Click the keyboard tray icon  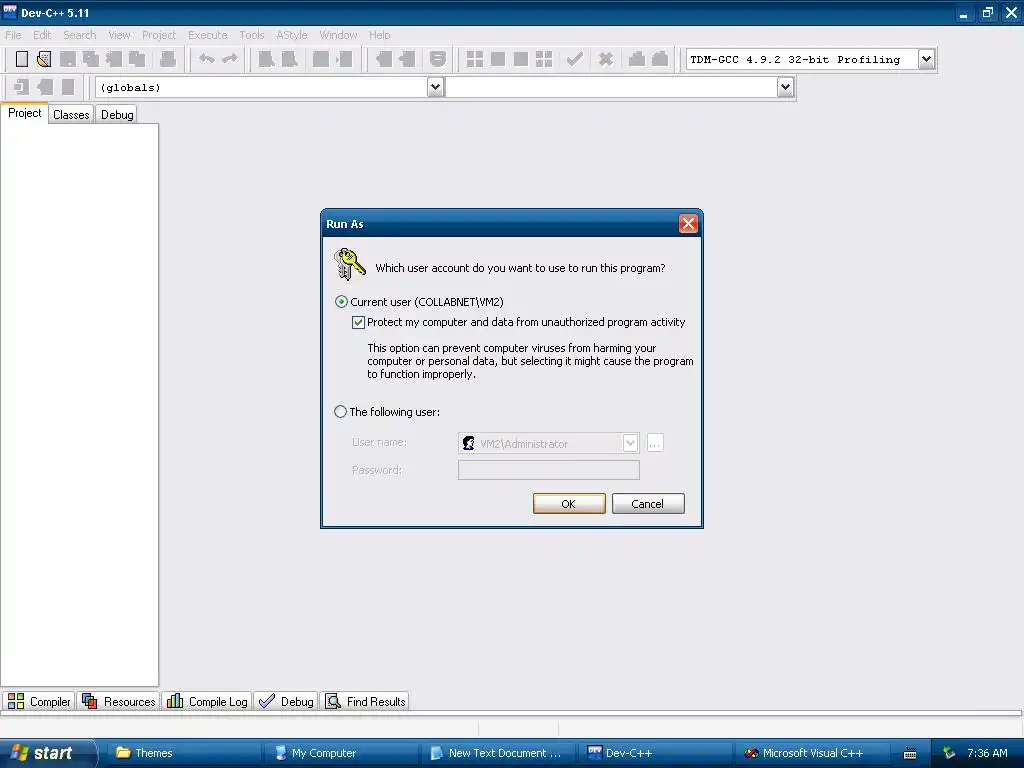(910, 754)
